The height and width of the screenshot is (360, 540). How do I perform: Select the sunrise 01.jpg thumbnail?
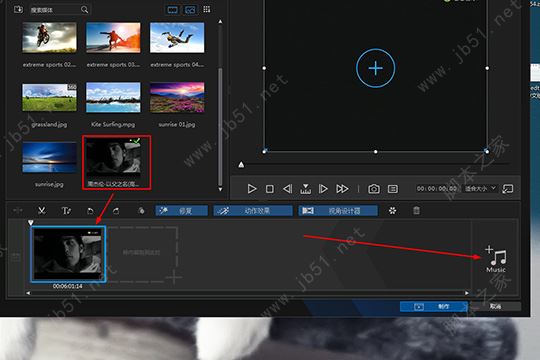(x=177, y=97)
